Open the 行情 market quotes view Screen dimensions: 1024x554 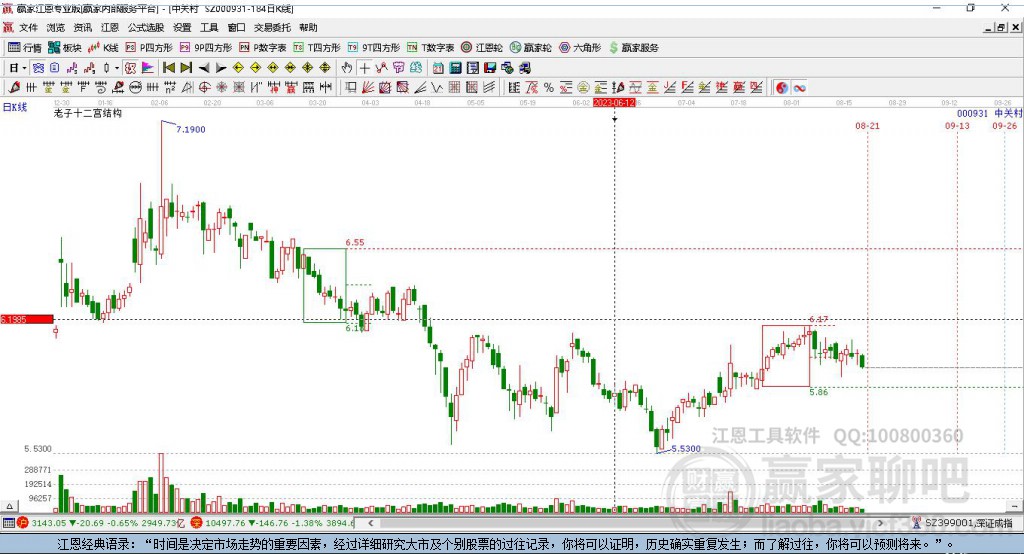[x=24, y=48]
